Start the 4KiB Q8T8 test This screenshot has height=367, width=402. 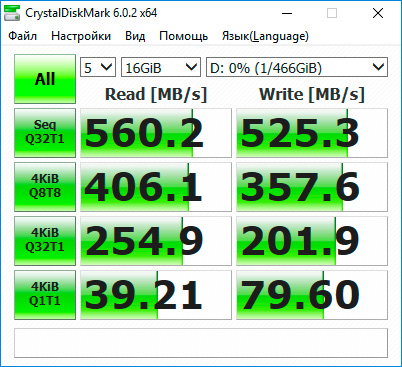tap(45, 187)
